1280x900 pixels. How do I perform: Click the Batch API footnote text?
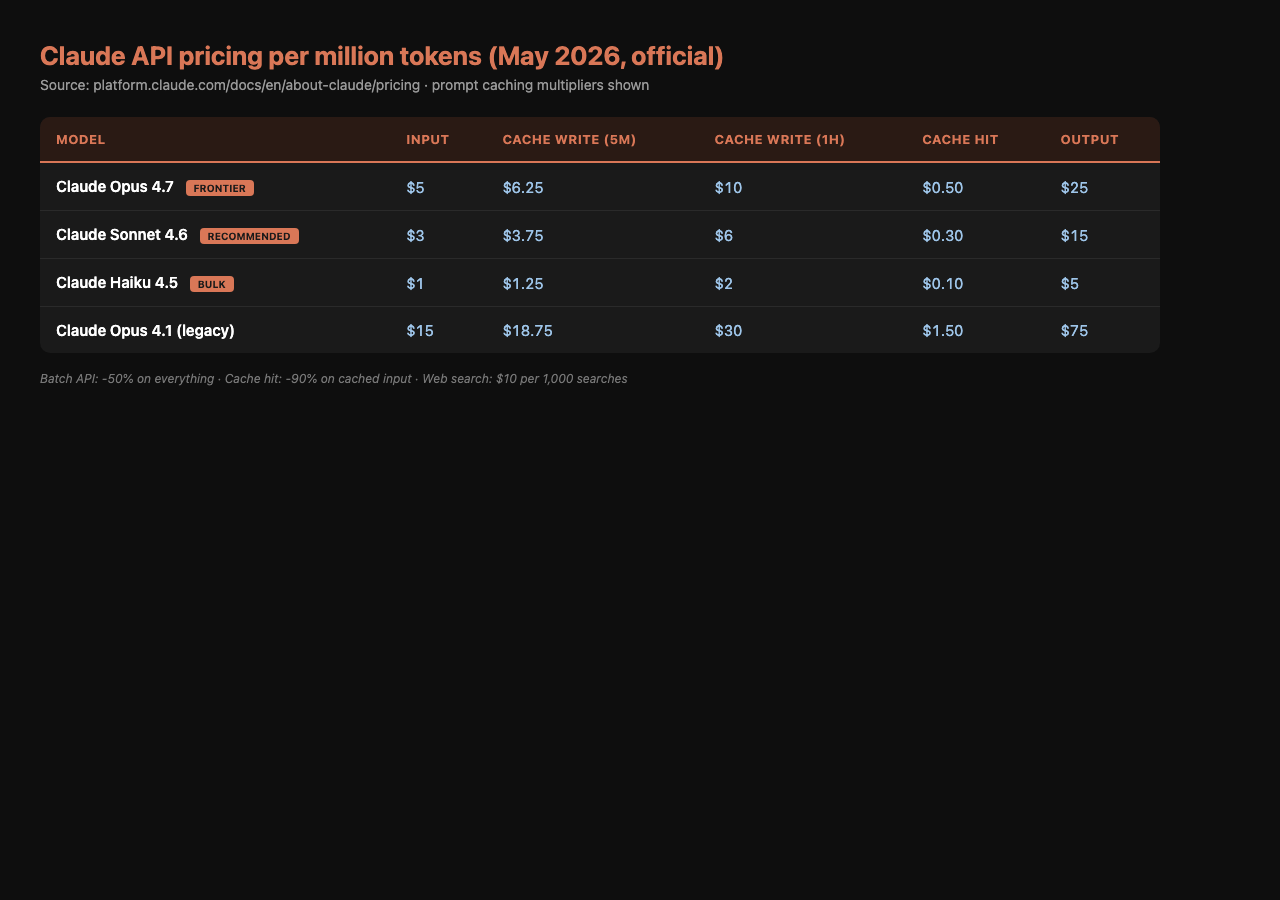(334, 379)
